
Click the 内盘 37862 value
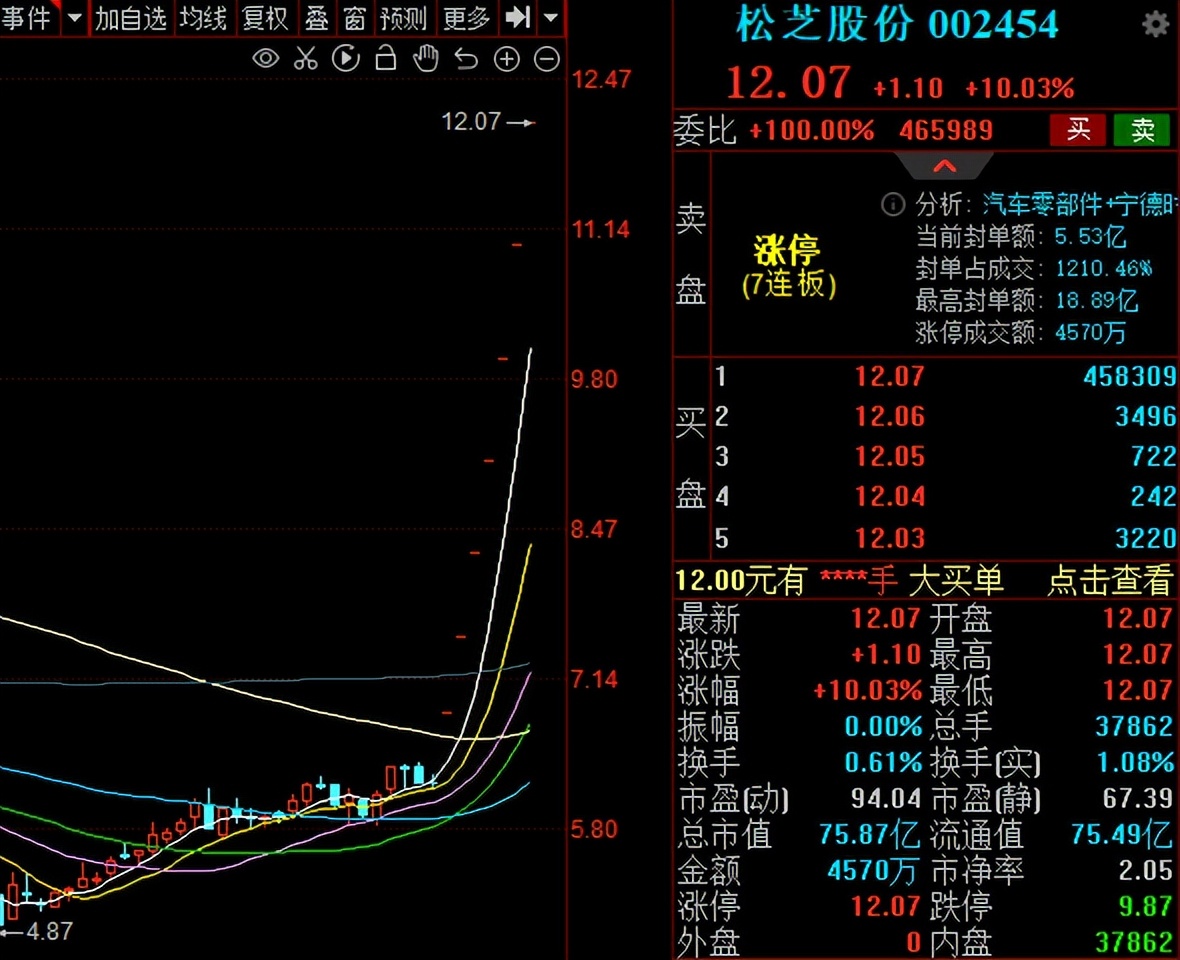(1133, 942)
